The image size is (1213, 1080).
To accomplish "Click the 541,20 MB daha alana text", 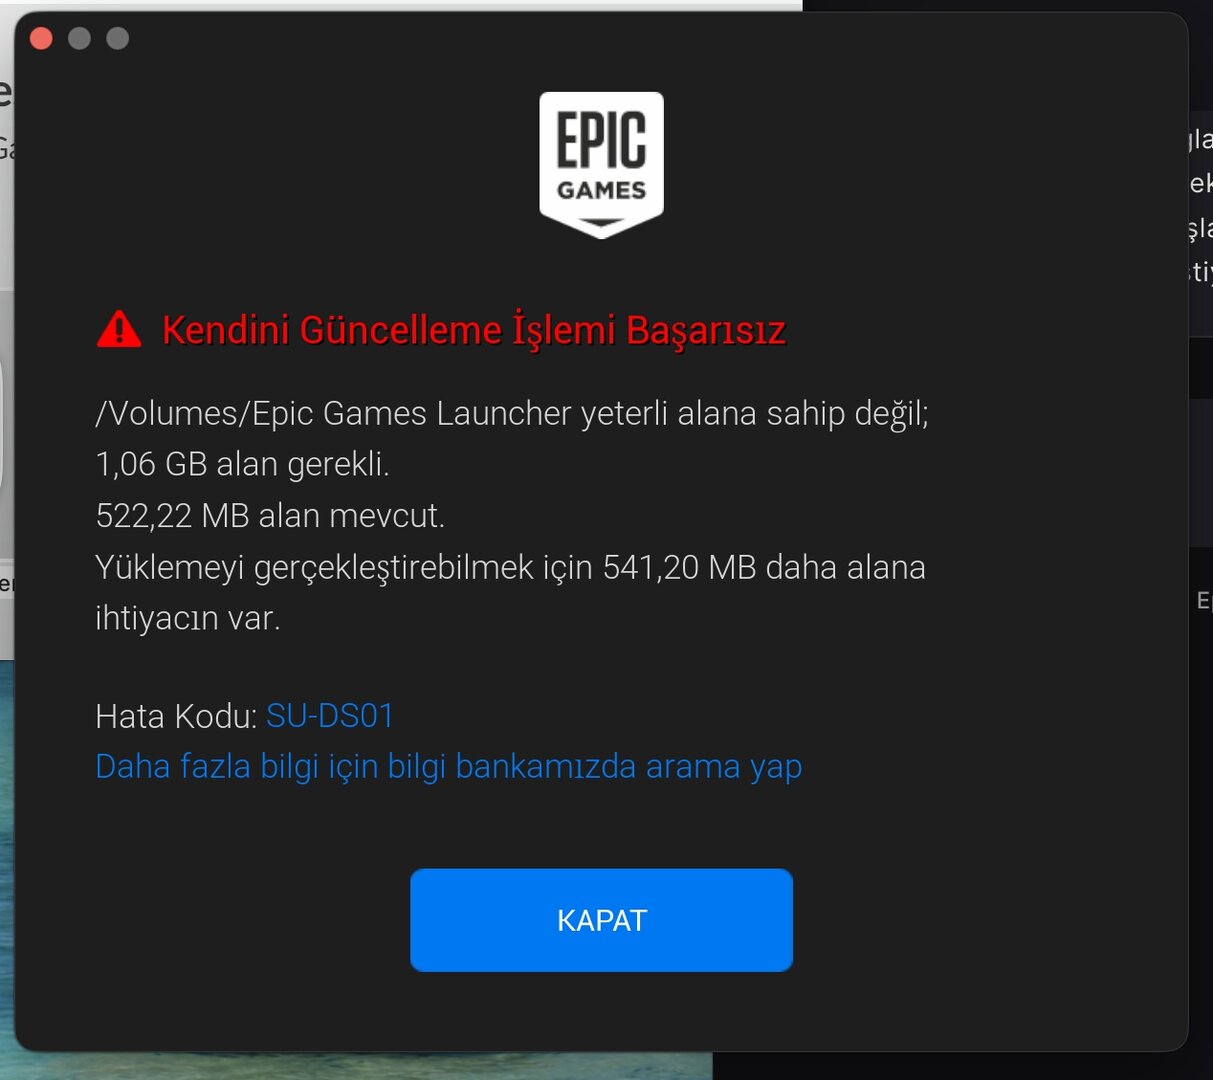I will point(764,567).
